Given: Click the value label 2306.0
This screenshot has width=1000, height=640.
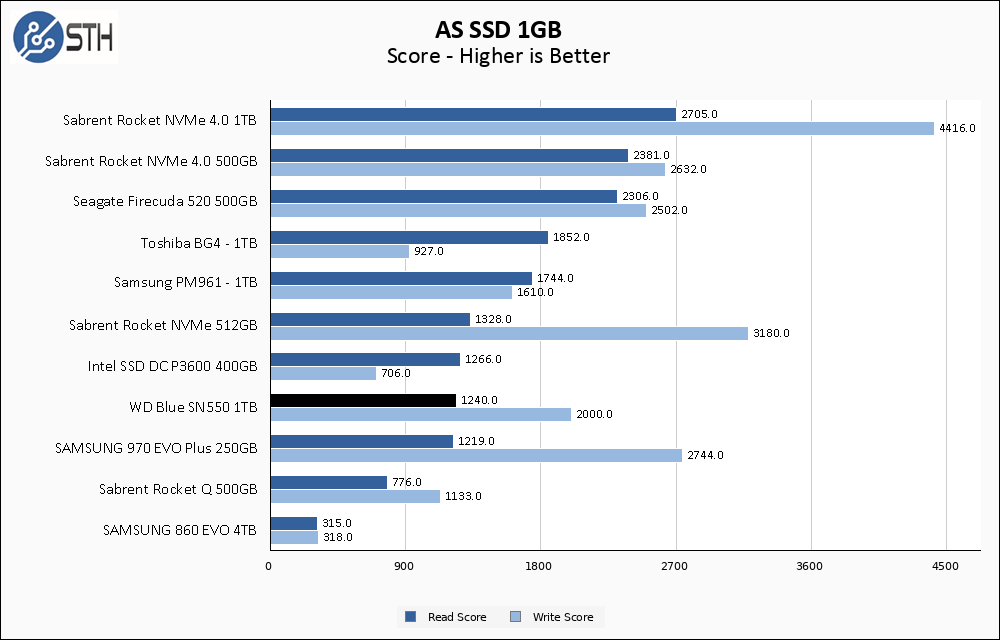Looking at the screenshot, I should point(640,196).
